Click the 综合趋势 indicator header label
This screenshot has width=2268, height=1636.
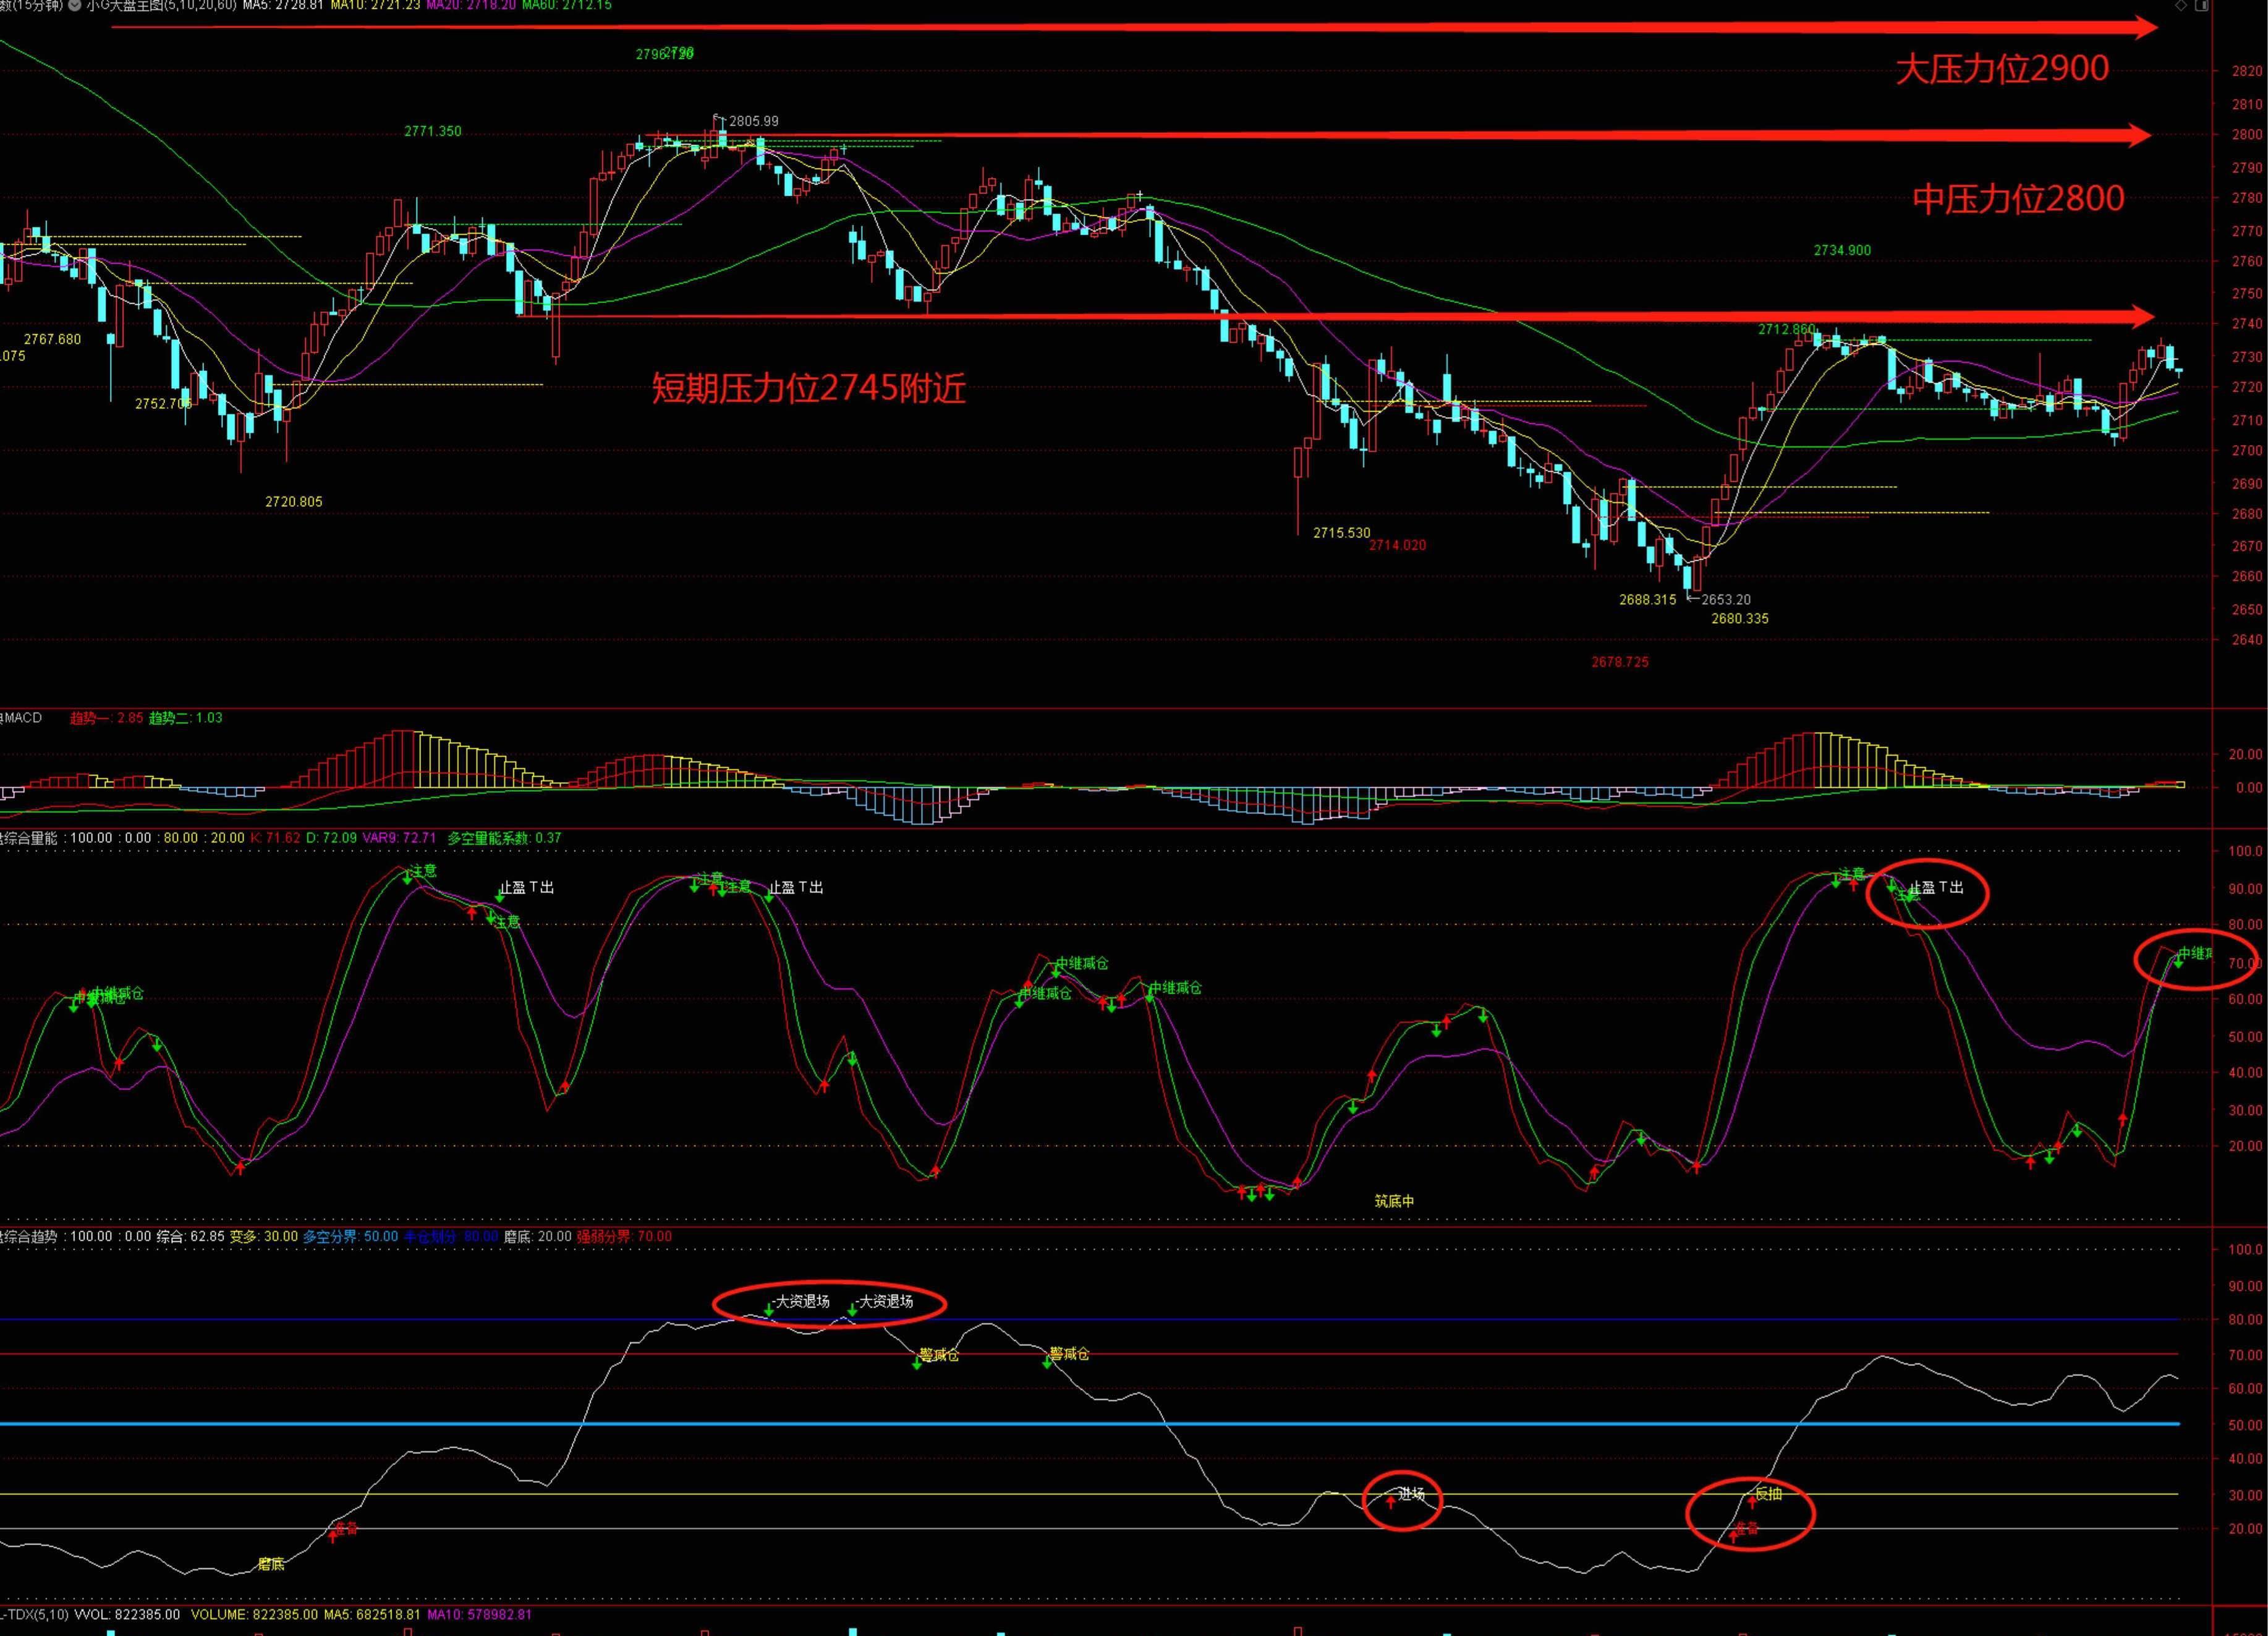[x=28, y=1237]
